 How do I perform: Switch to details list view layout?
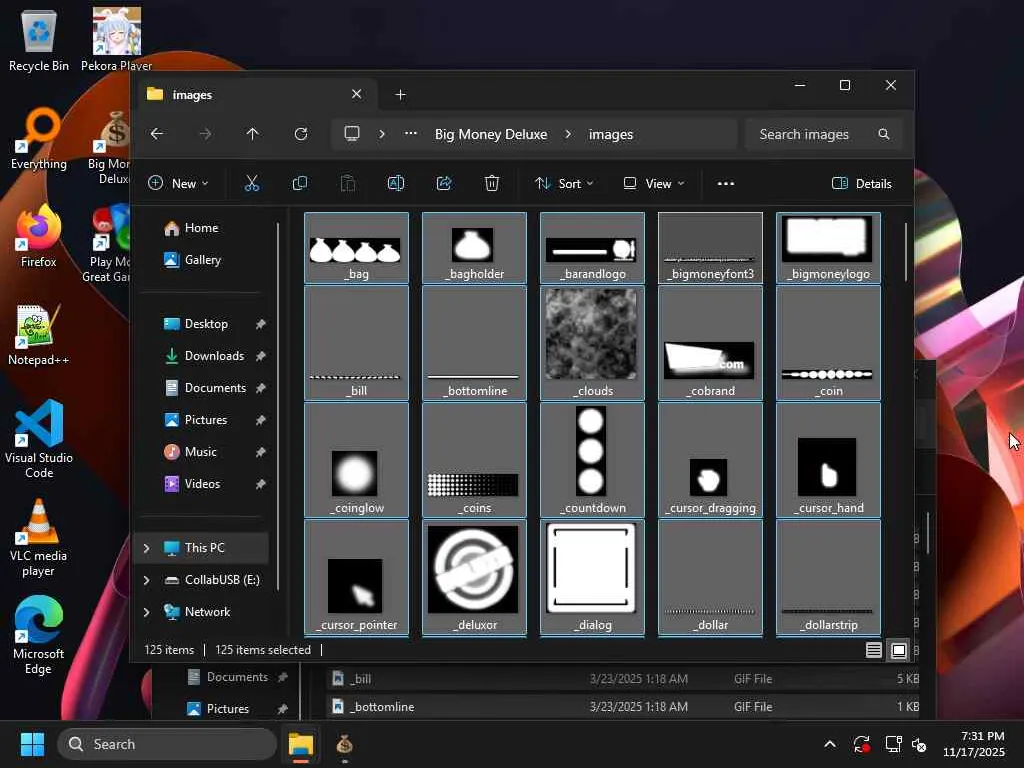click(874, 650)
